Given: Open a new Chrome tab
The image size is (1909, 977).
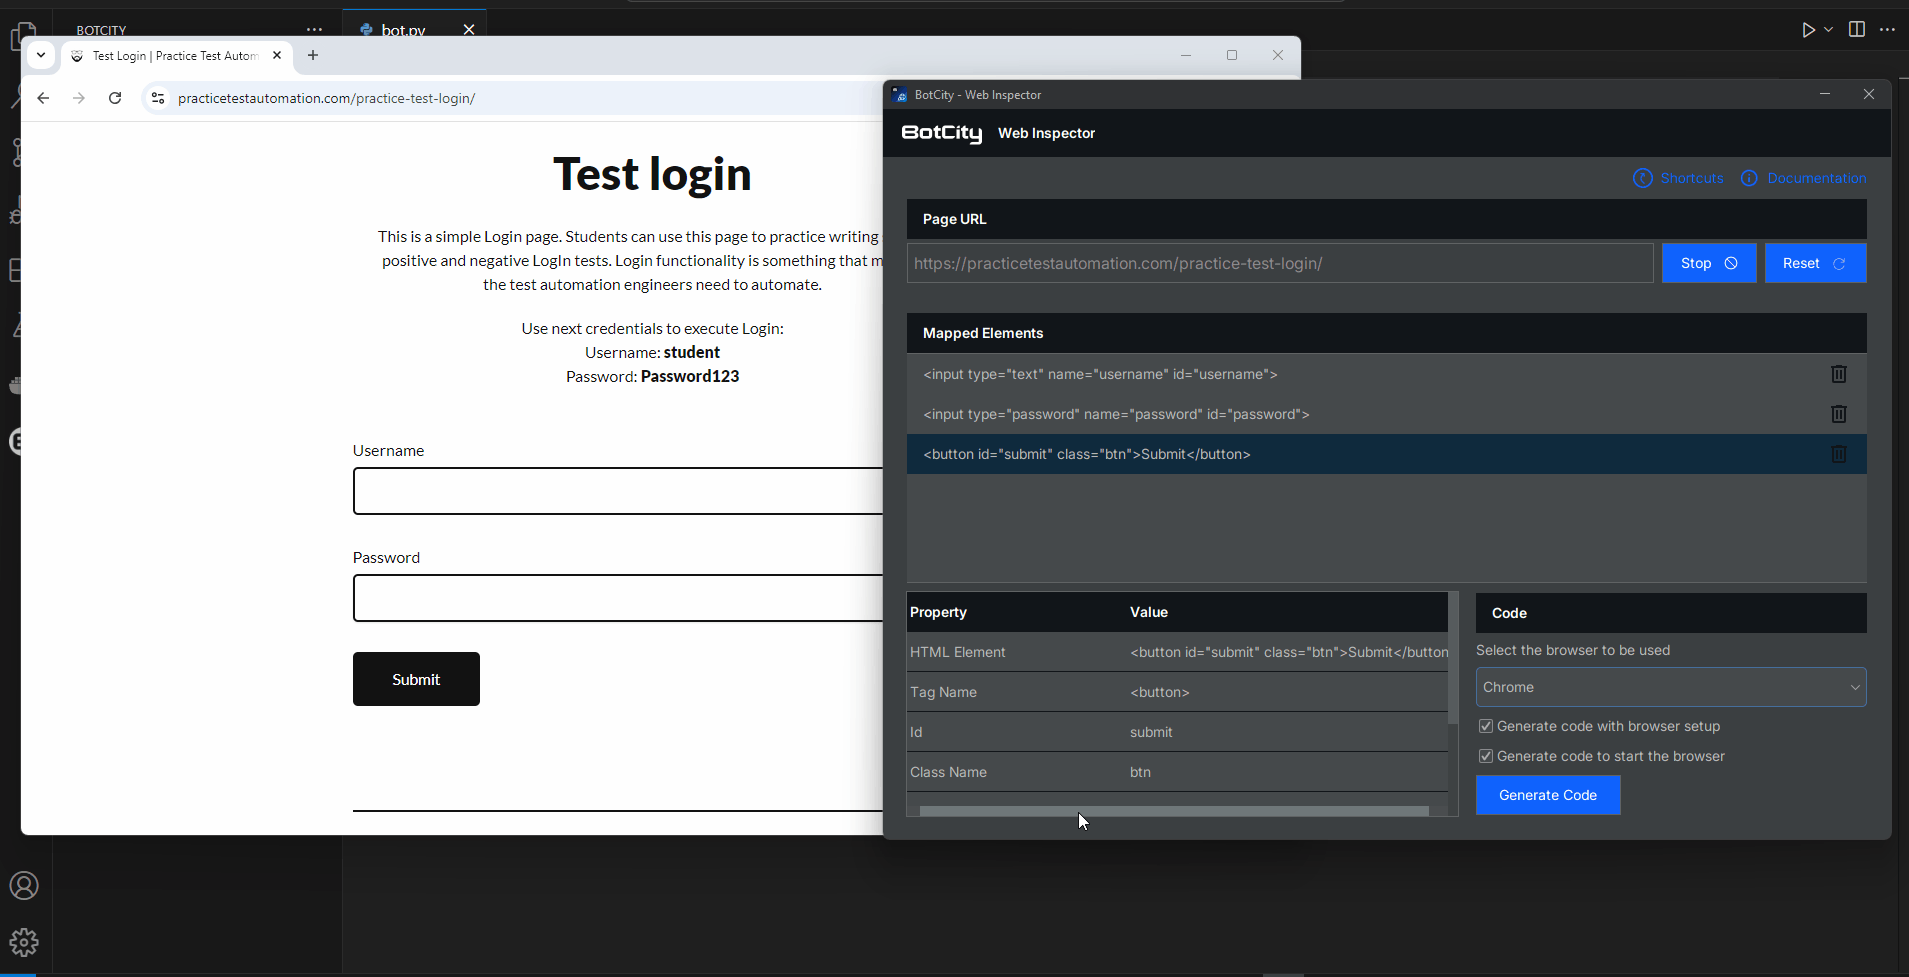Looking at the screenshot, I should click(313, 56).
